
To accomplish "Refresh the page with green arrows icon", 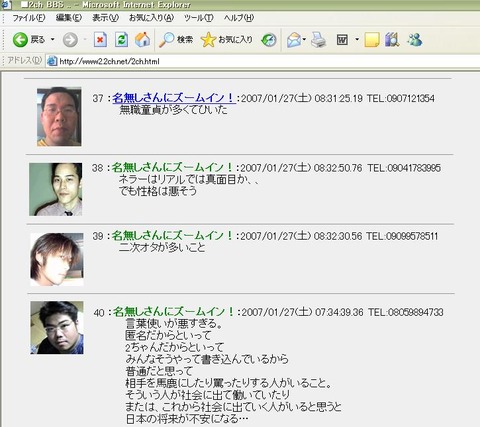I will [121, 40].
